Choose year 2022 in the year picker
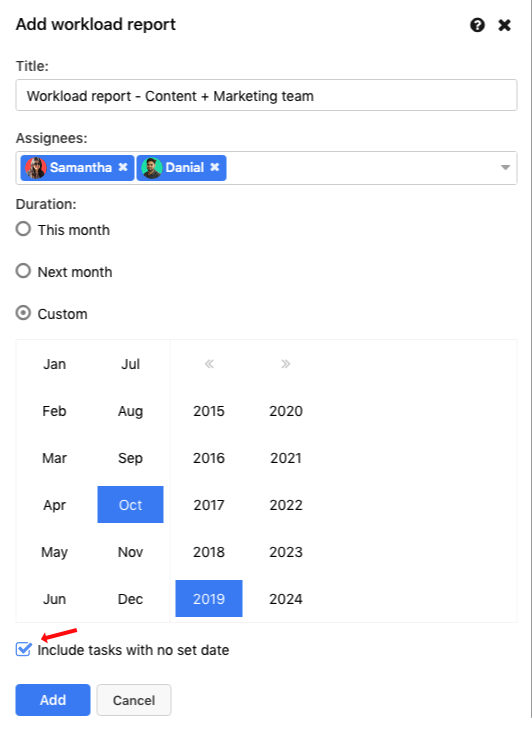 tap(286, 505)
